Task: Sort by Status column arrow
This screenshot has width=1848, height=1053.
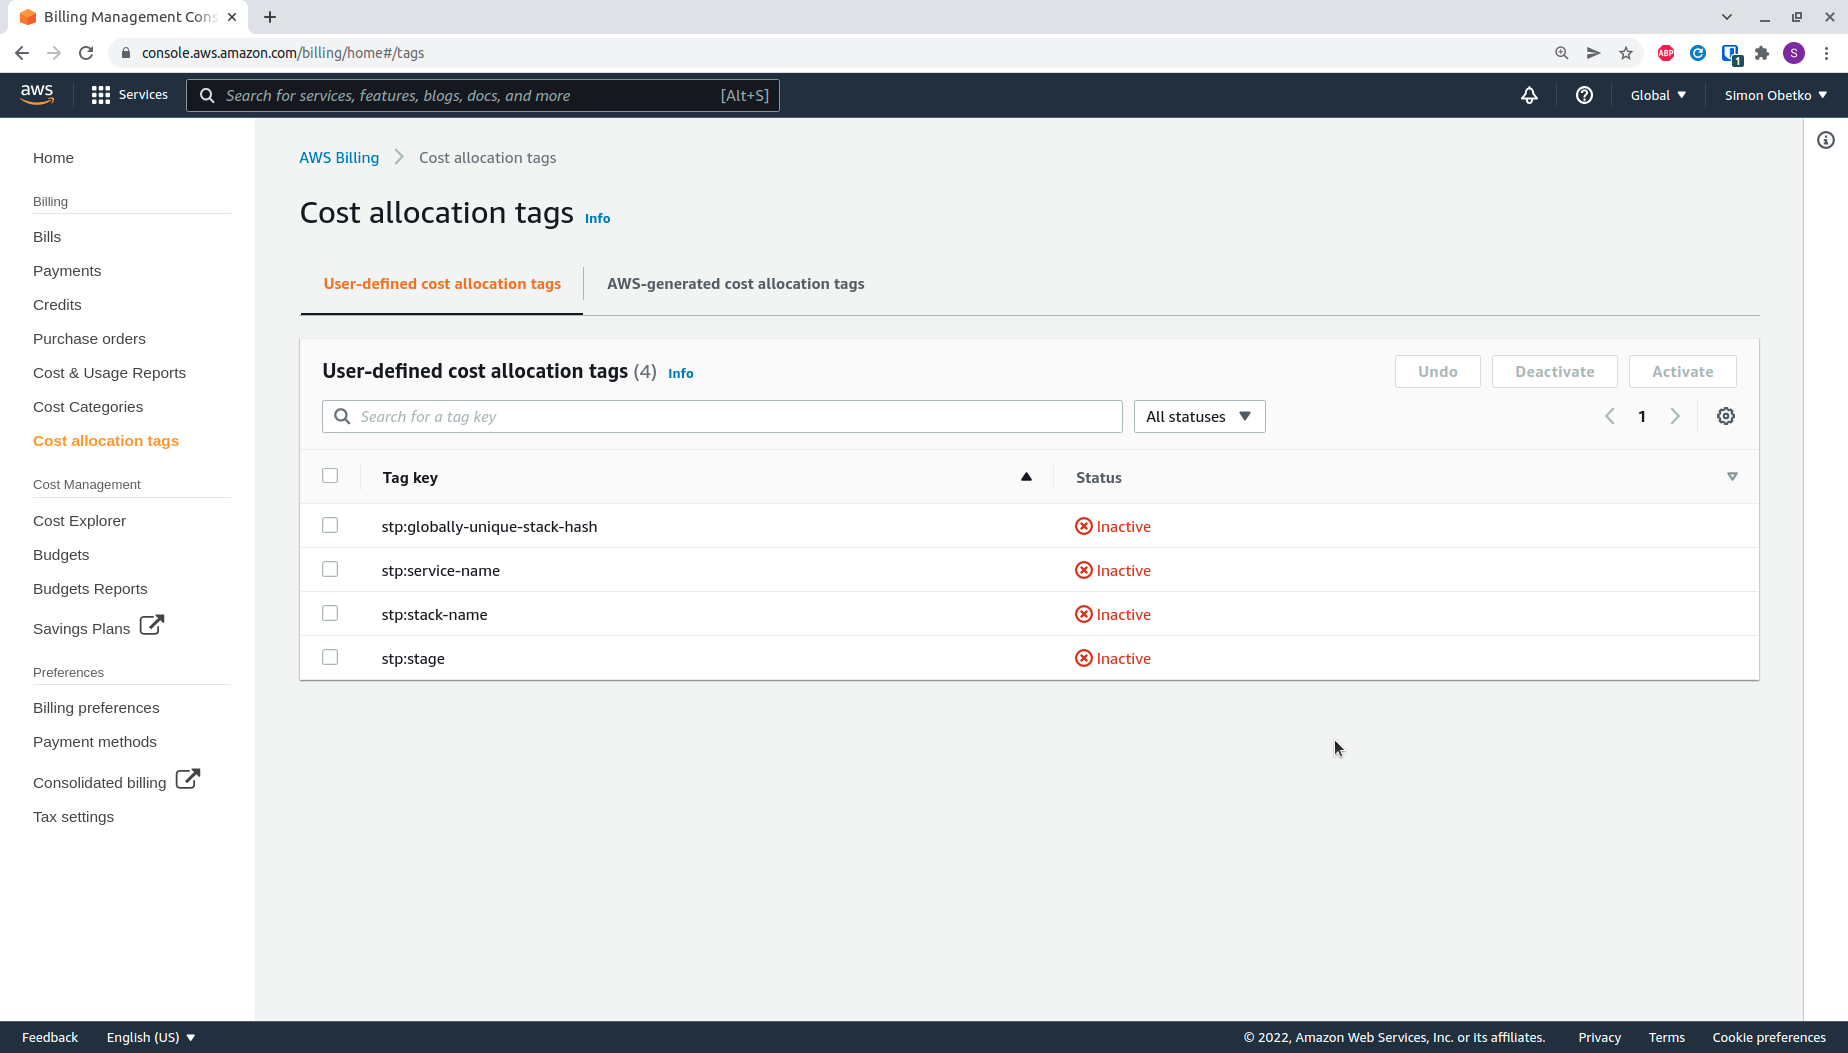Action: [1732, 477]
